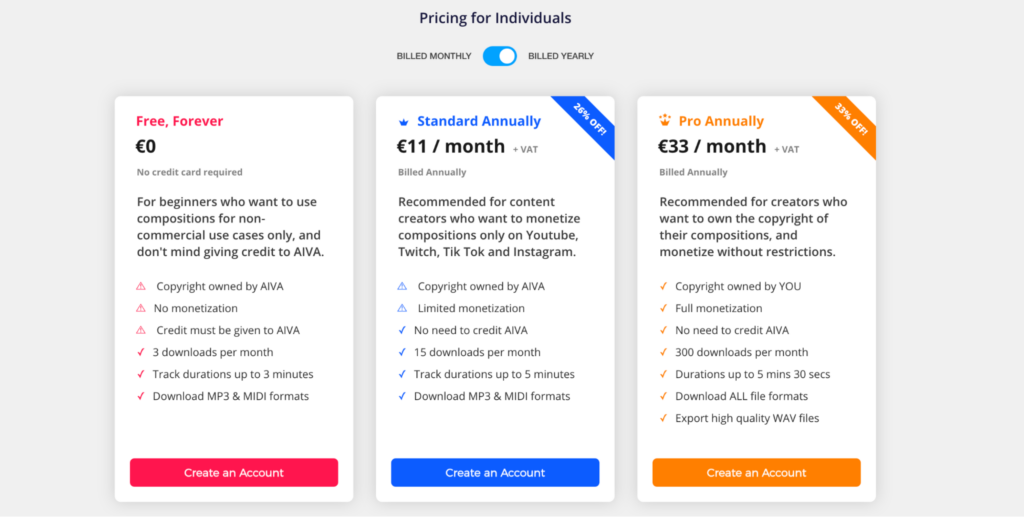Click checkmark beside Export high quality WAV files
1024x517 pixels.
click(x=664, y=418)
